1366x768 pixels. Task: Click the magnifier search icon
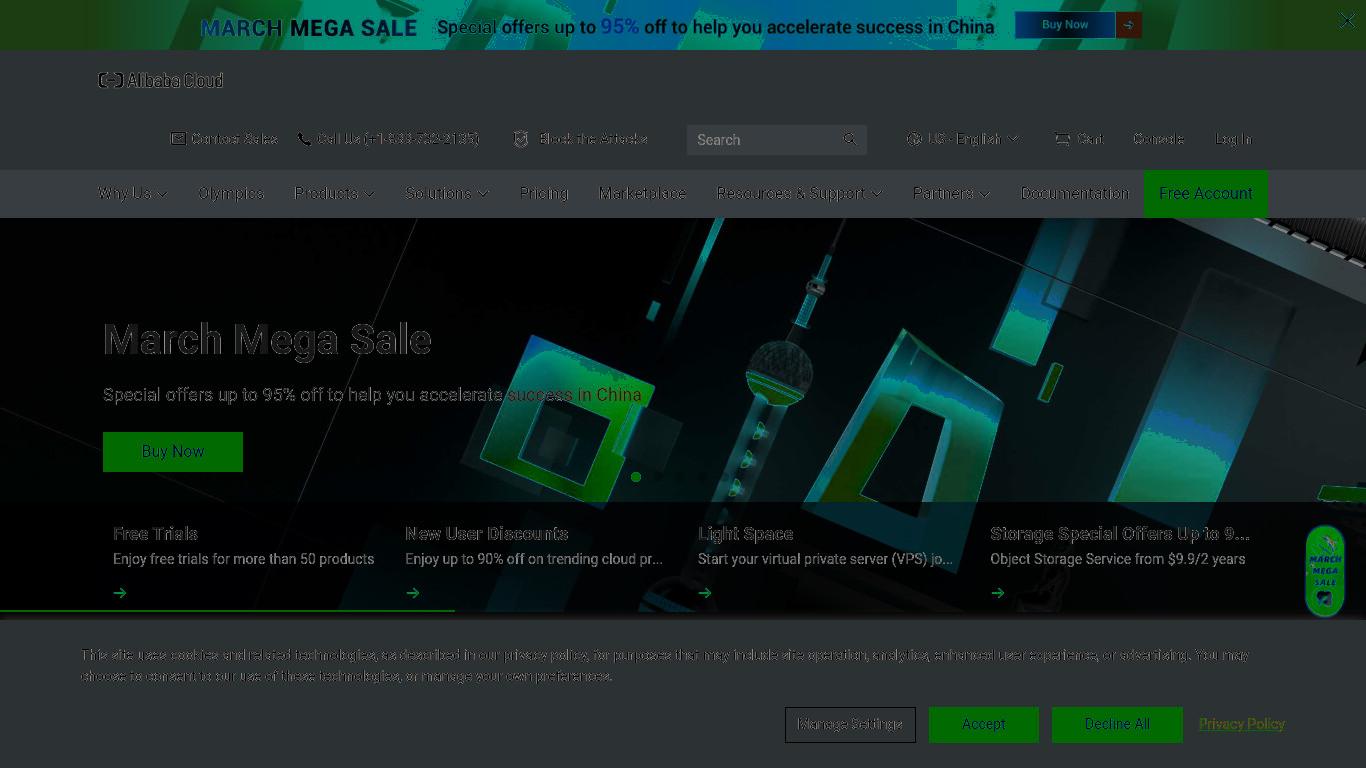850,139
